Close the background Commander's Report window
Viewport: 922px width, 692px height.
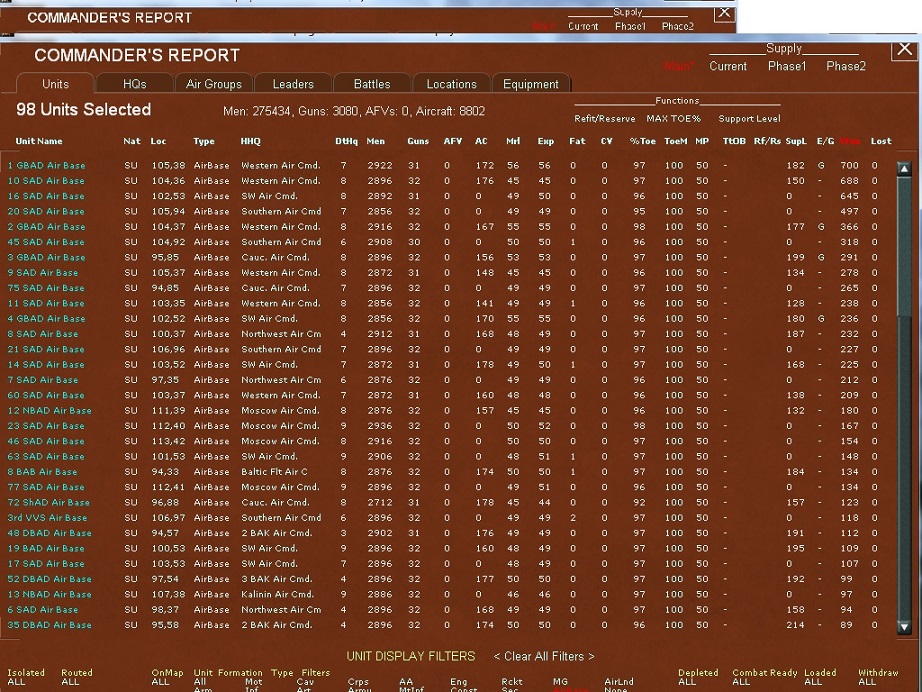(x=724, y=13)
